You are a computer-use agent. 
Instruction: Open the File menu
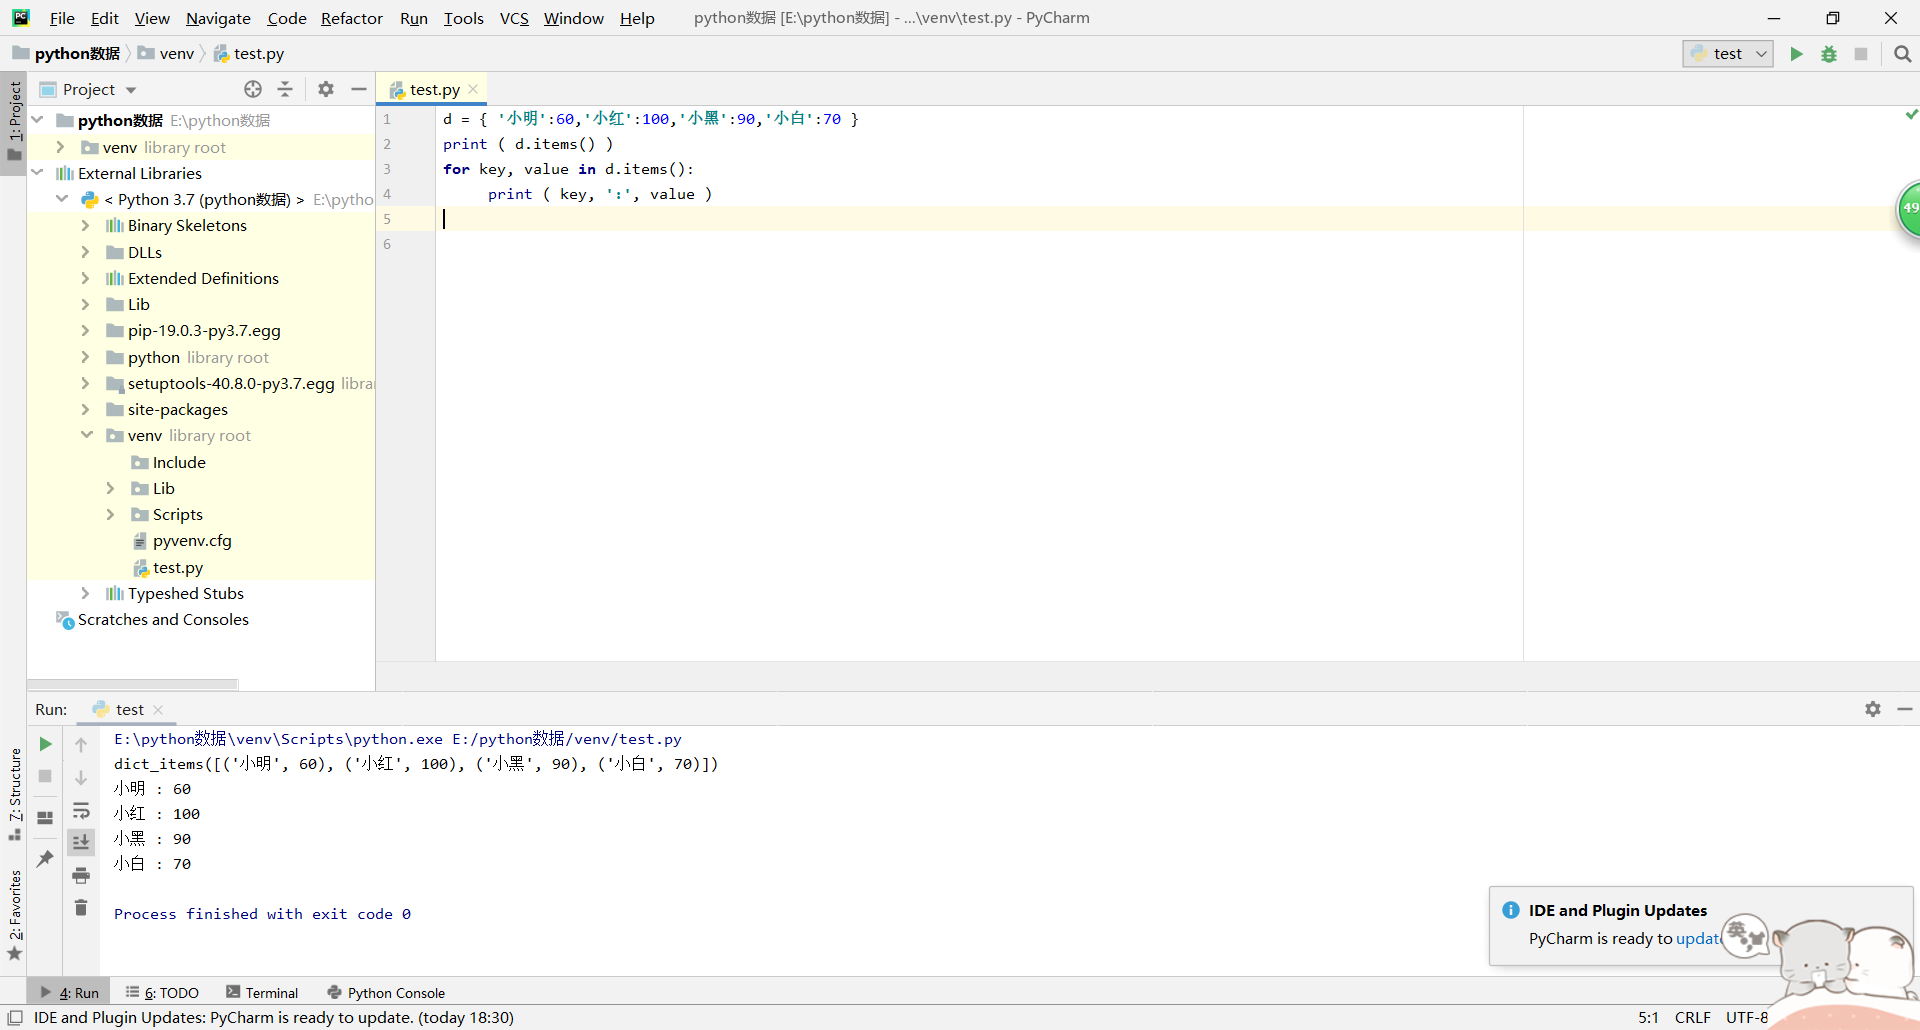tap(62, 18)
